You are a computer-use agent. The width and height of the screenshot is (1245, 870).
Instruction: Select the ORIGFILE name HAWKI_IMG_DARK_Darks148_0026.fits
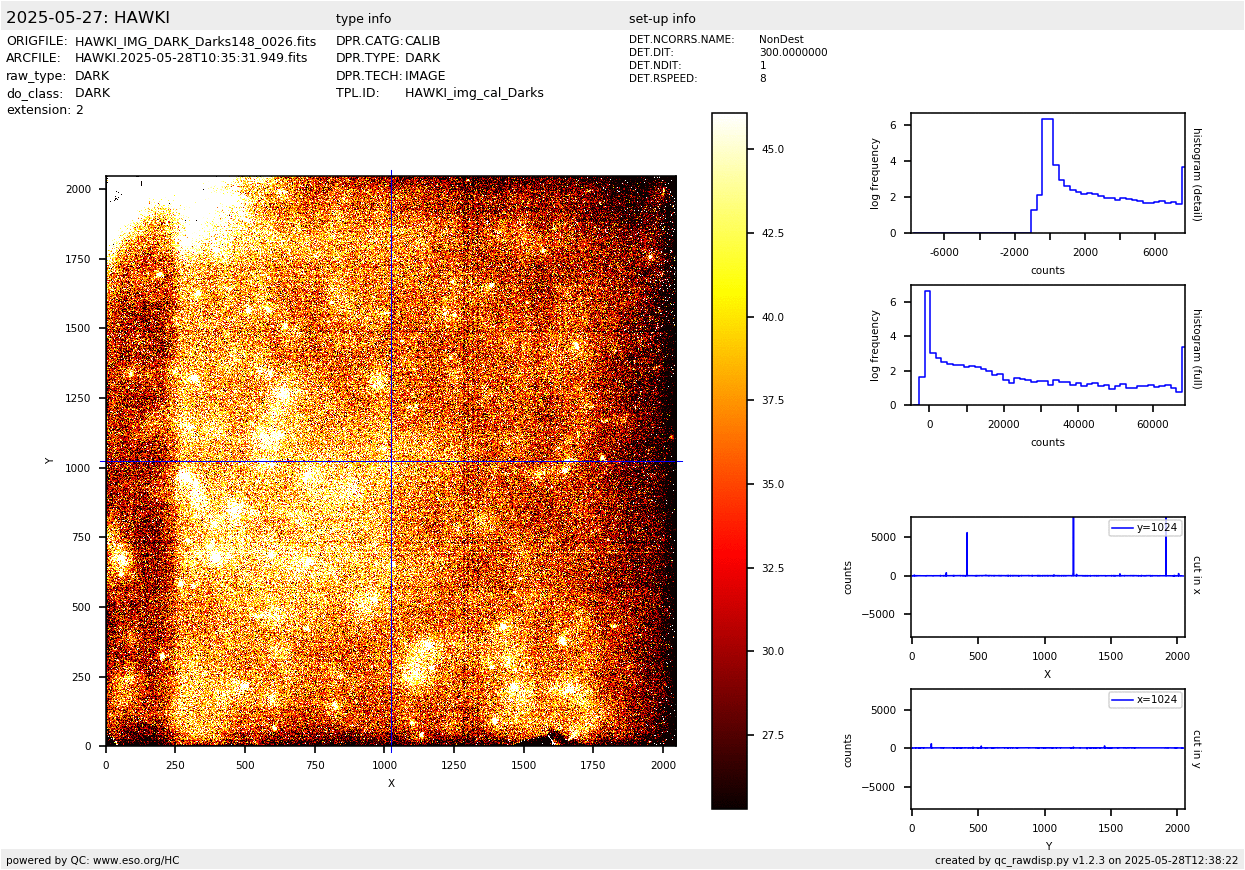tap(195, 42)
